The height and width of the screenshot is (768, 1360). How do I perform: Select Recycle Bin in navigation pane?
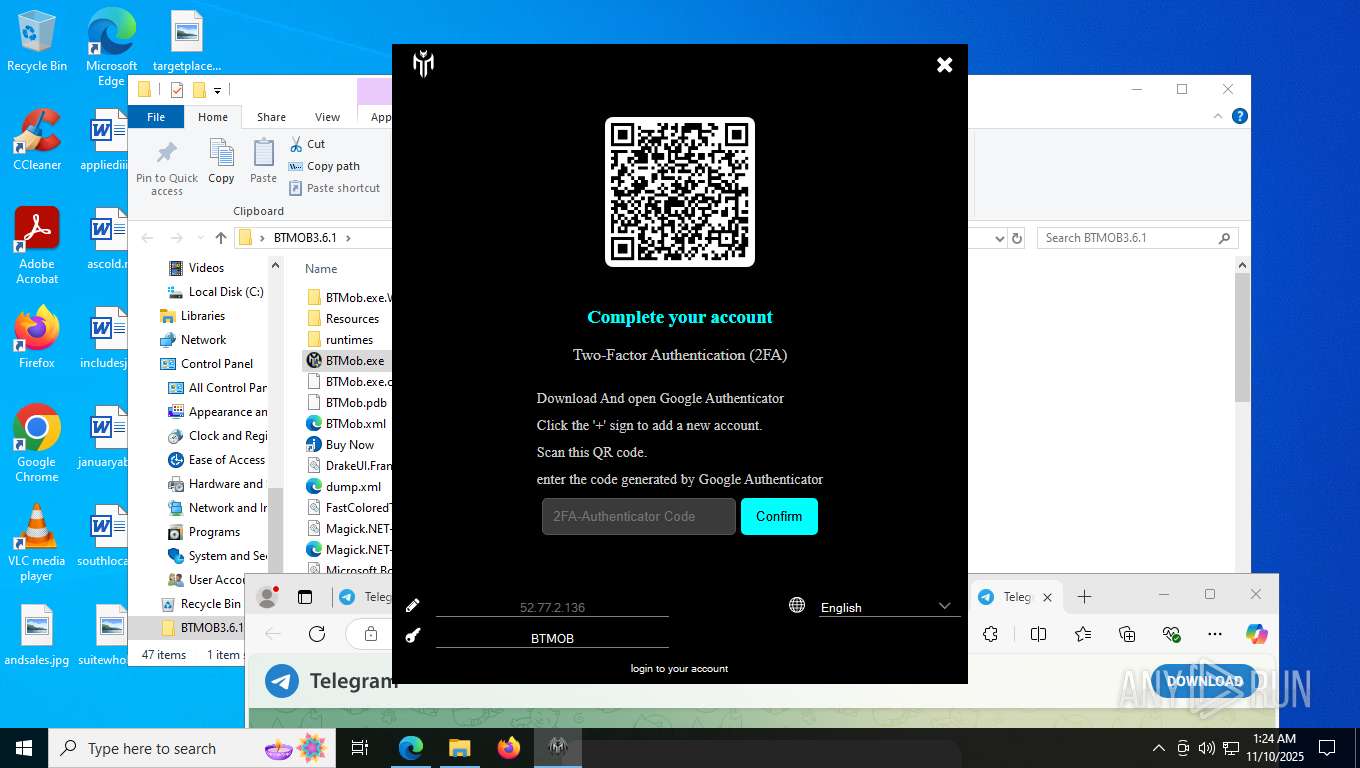coord(210,604)
